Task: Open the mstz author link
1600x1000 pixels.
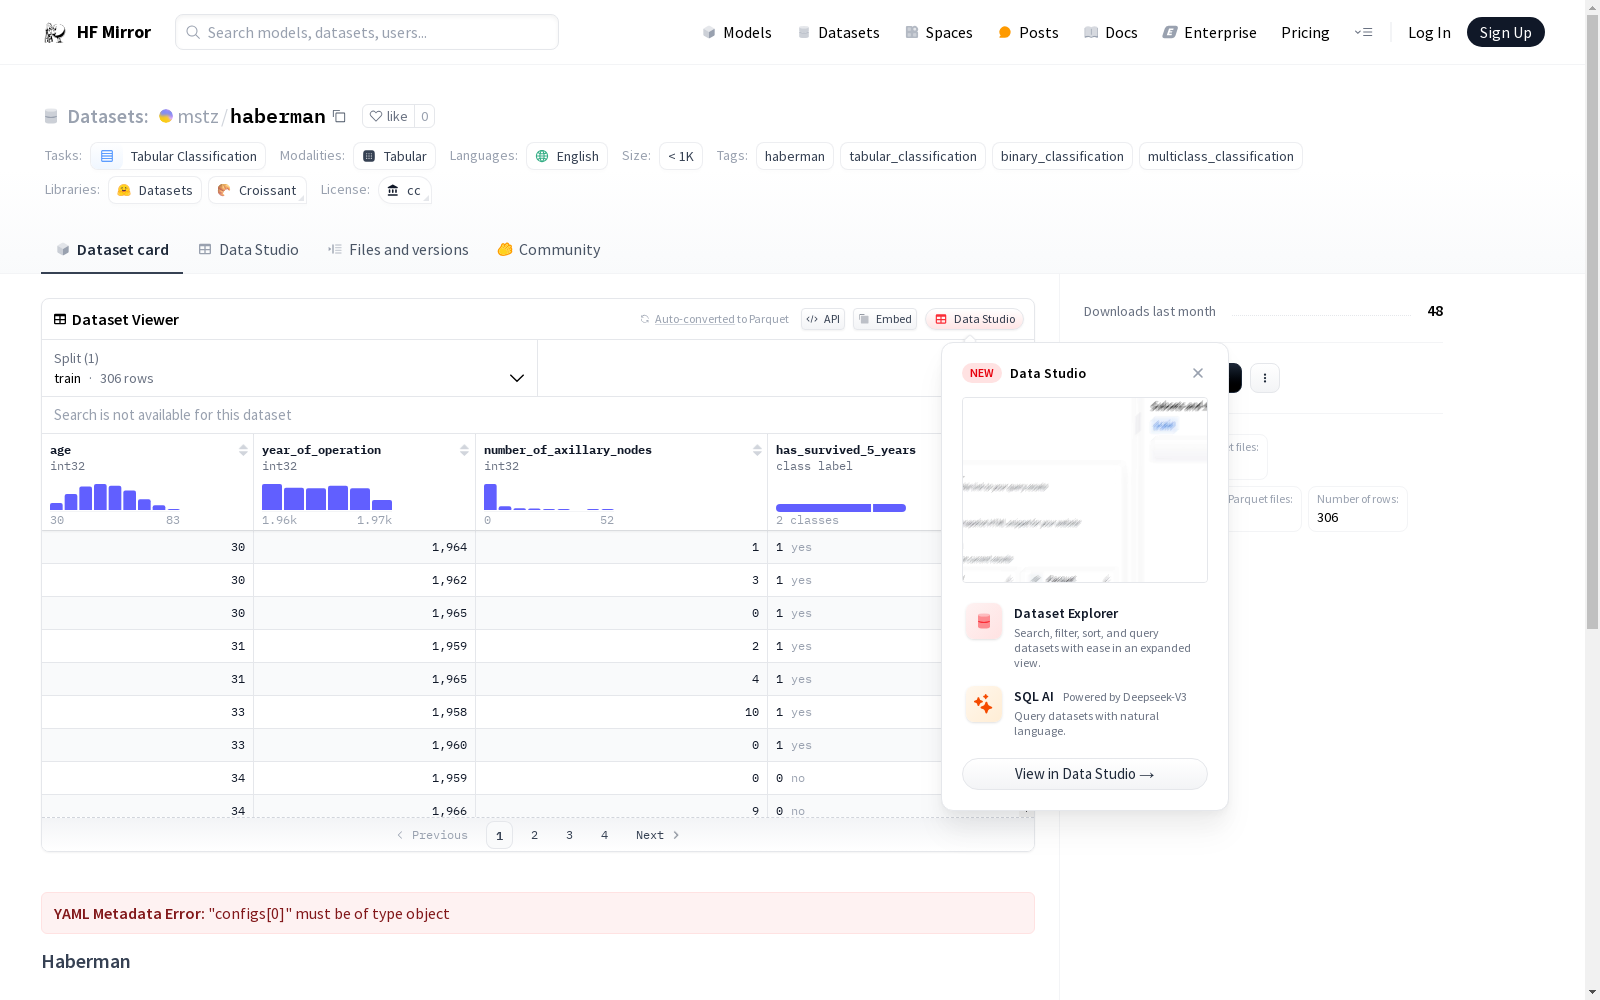Action: pos(198,116)
